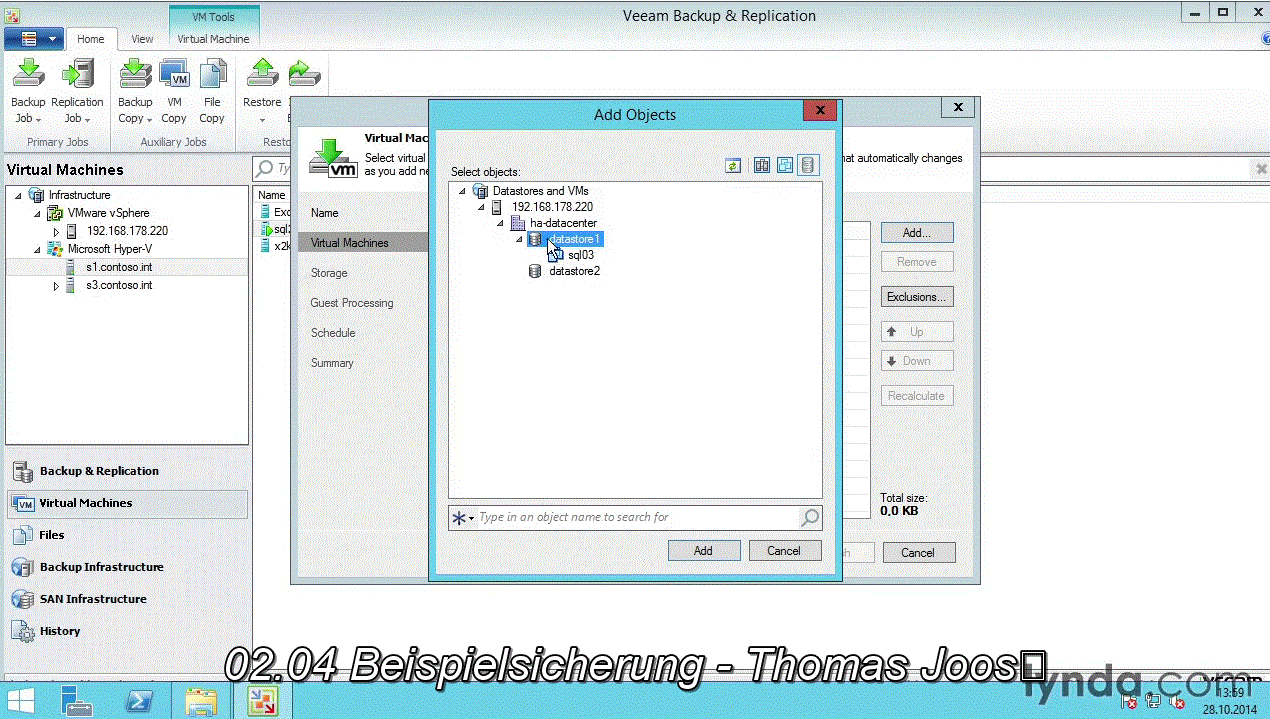This screenshot has width=1270, height=719.
Task: Click the Add... button in the wizard
Action: click(x=917, y=232)
